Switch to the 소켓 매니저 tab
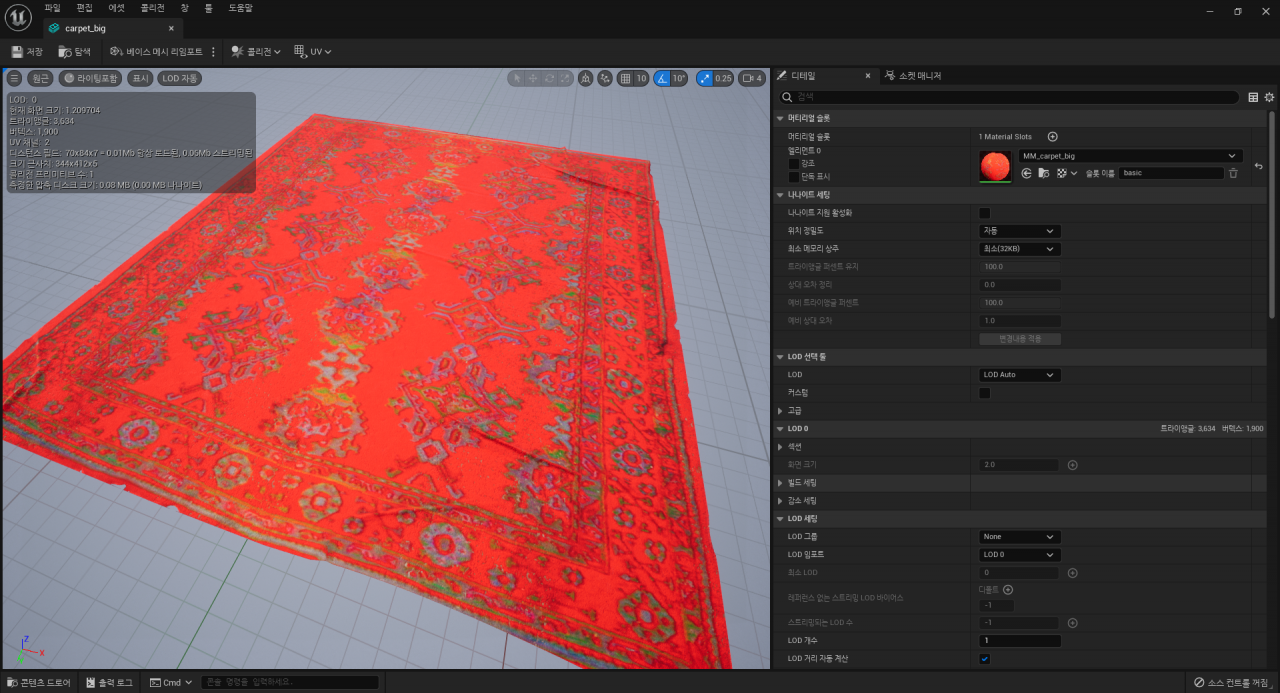Screen dimensions: 1280x693 [913, 76]
